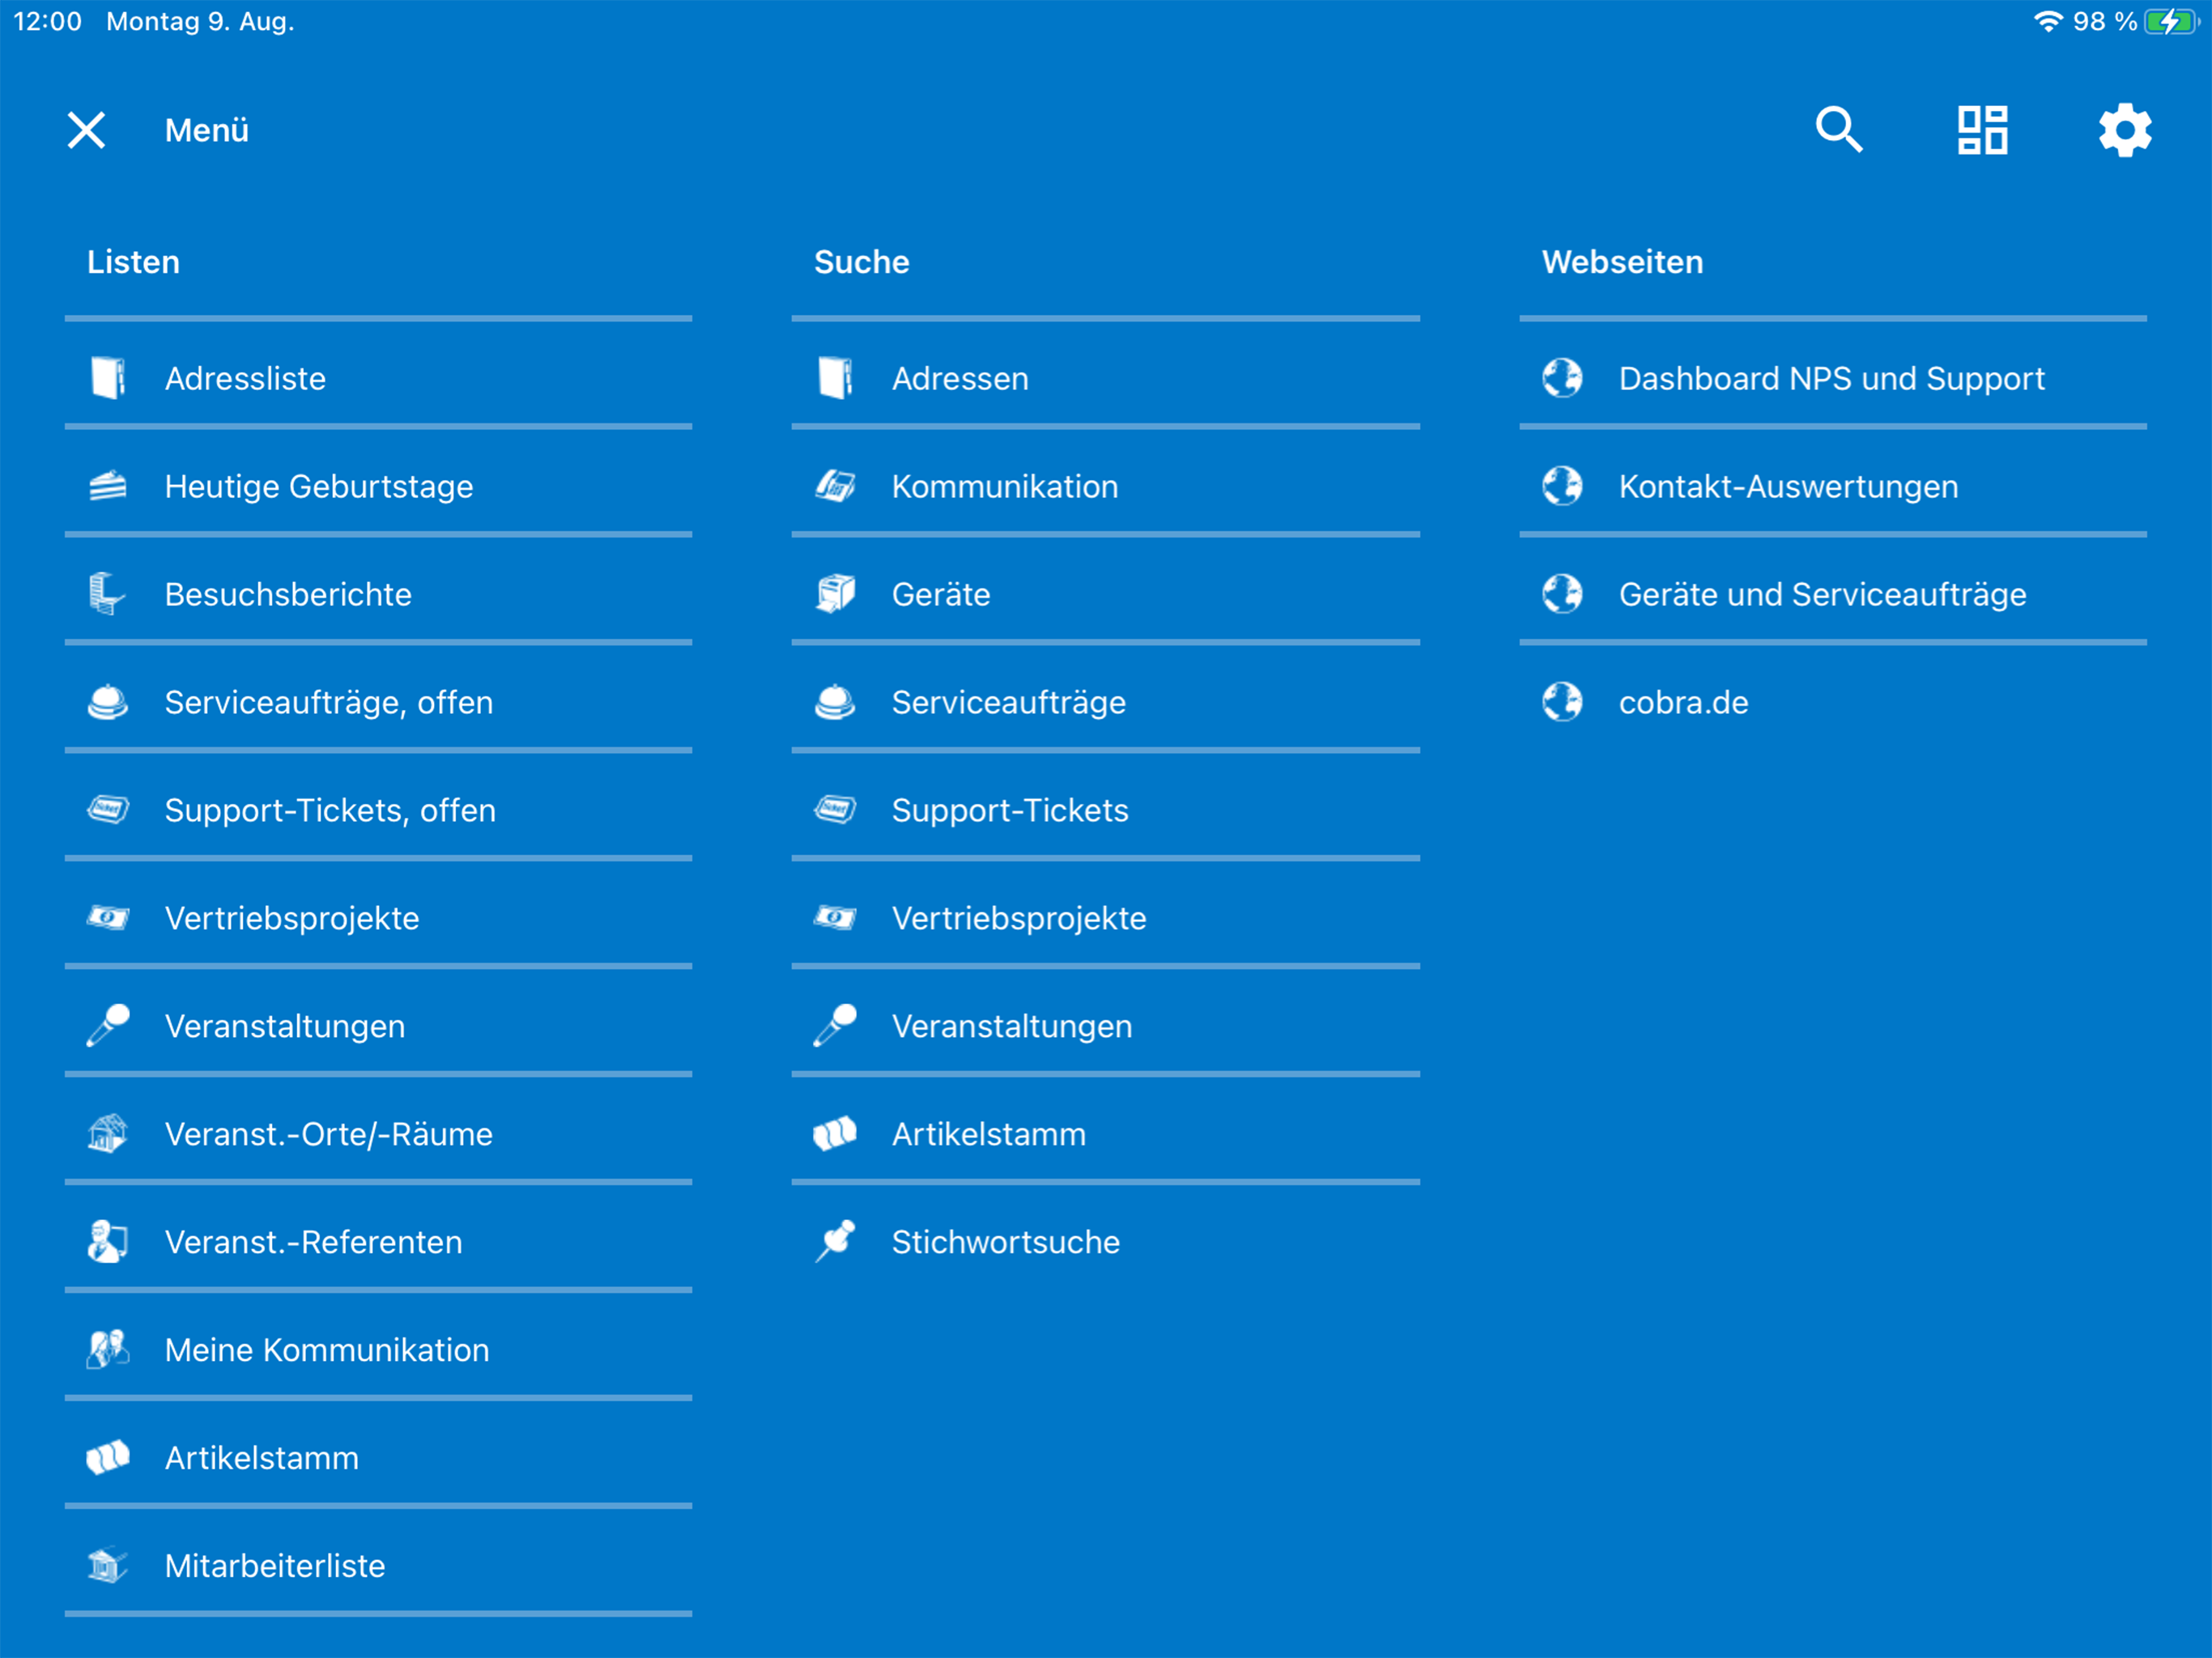This screenshot has width=2212, height=1658.
Task: Open the Stichwortsuche entry
Action: [1106, 1242]
